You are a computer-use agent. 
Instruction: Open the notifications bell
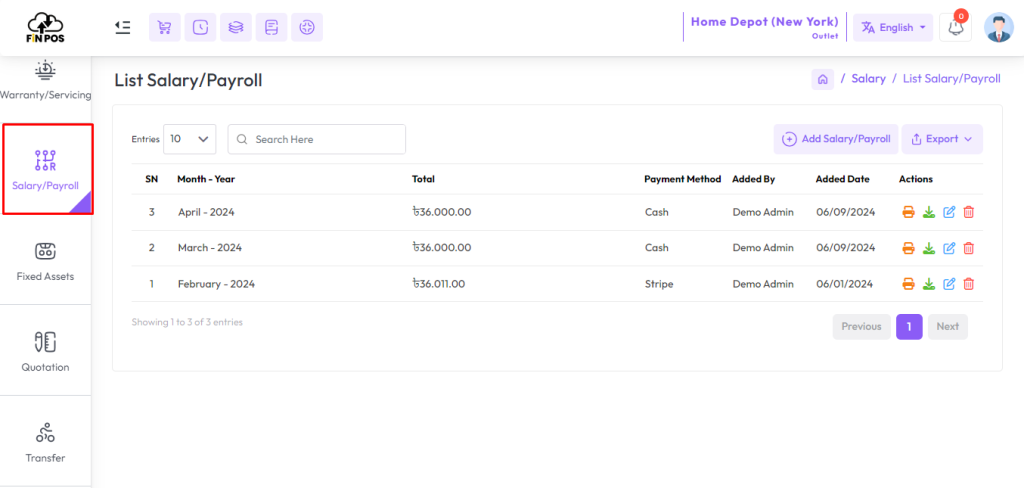click(x=955, y=27)
